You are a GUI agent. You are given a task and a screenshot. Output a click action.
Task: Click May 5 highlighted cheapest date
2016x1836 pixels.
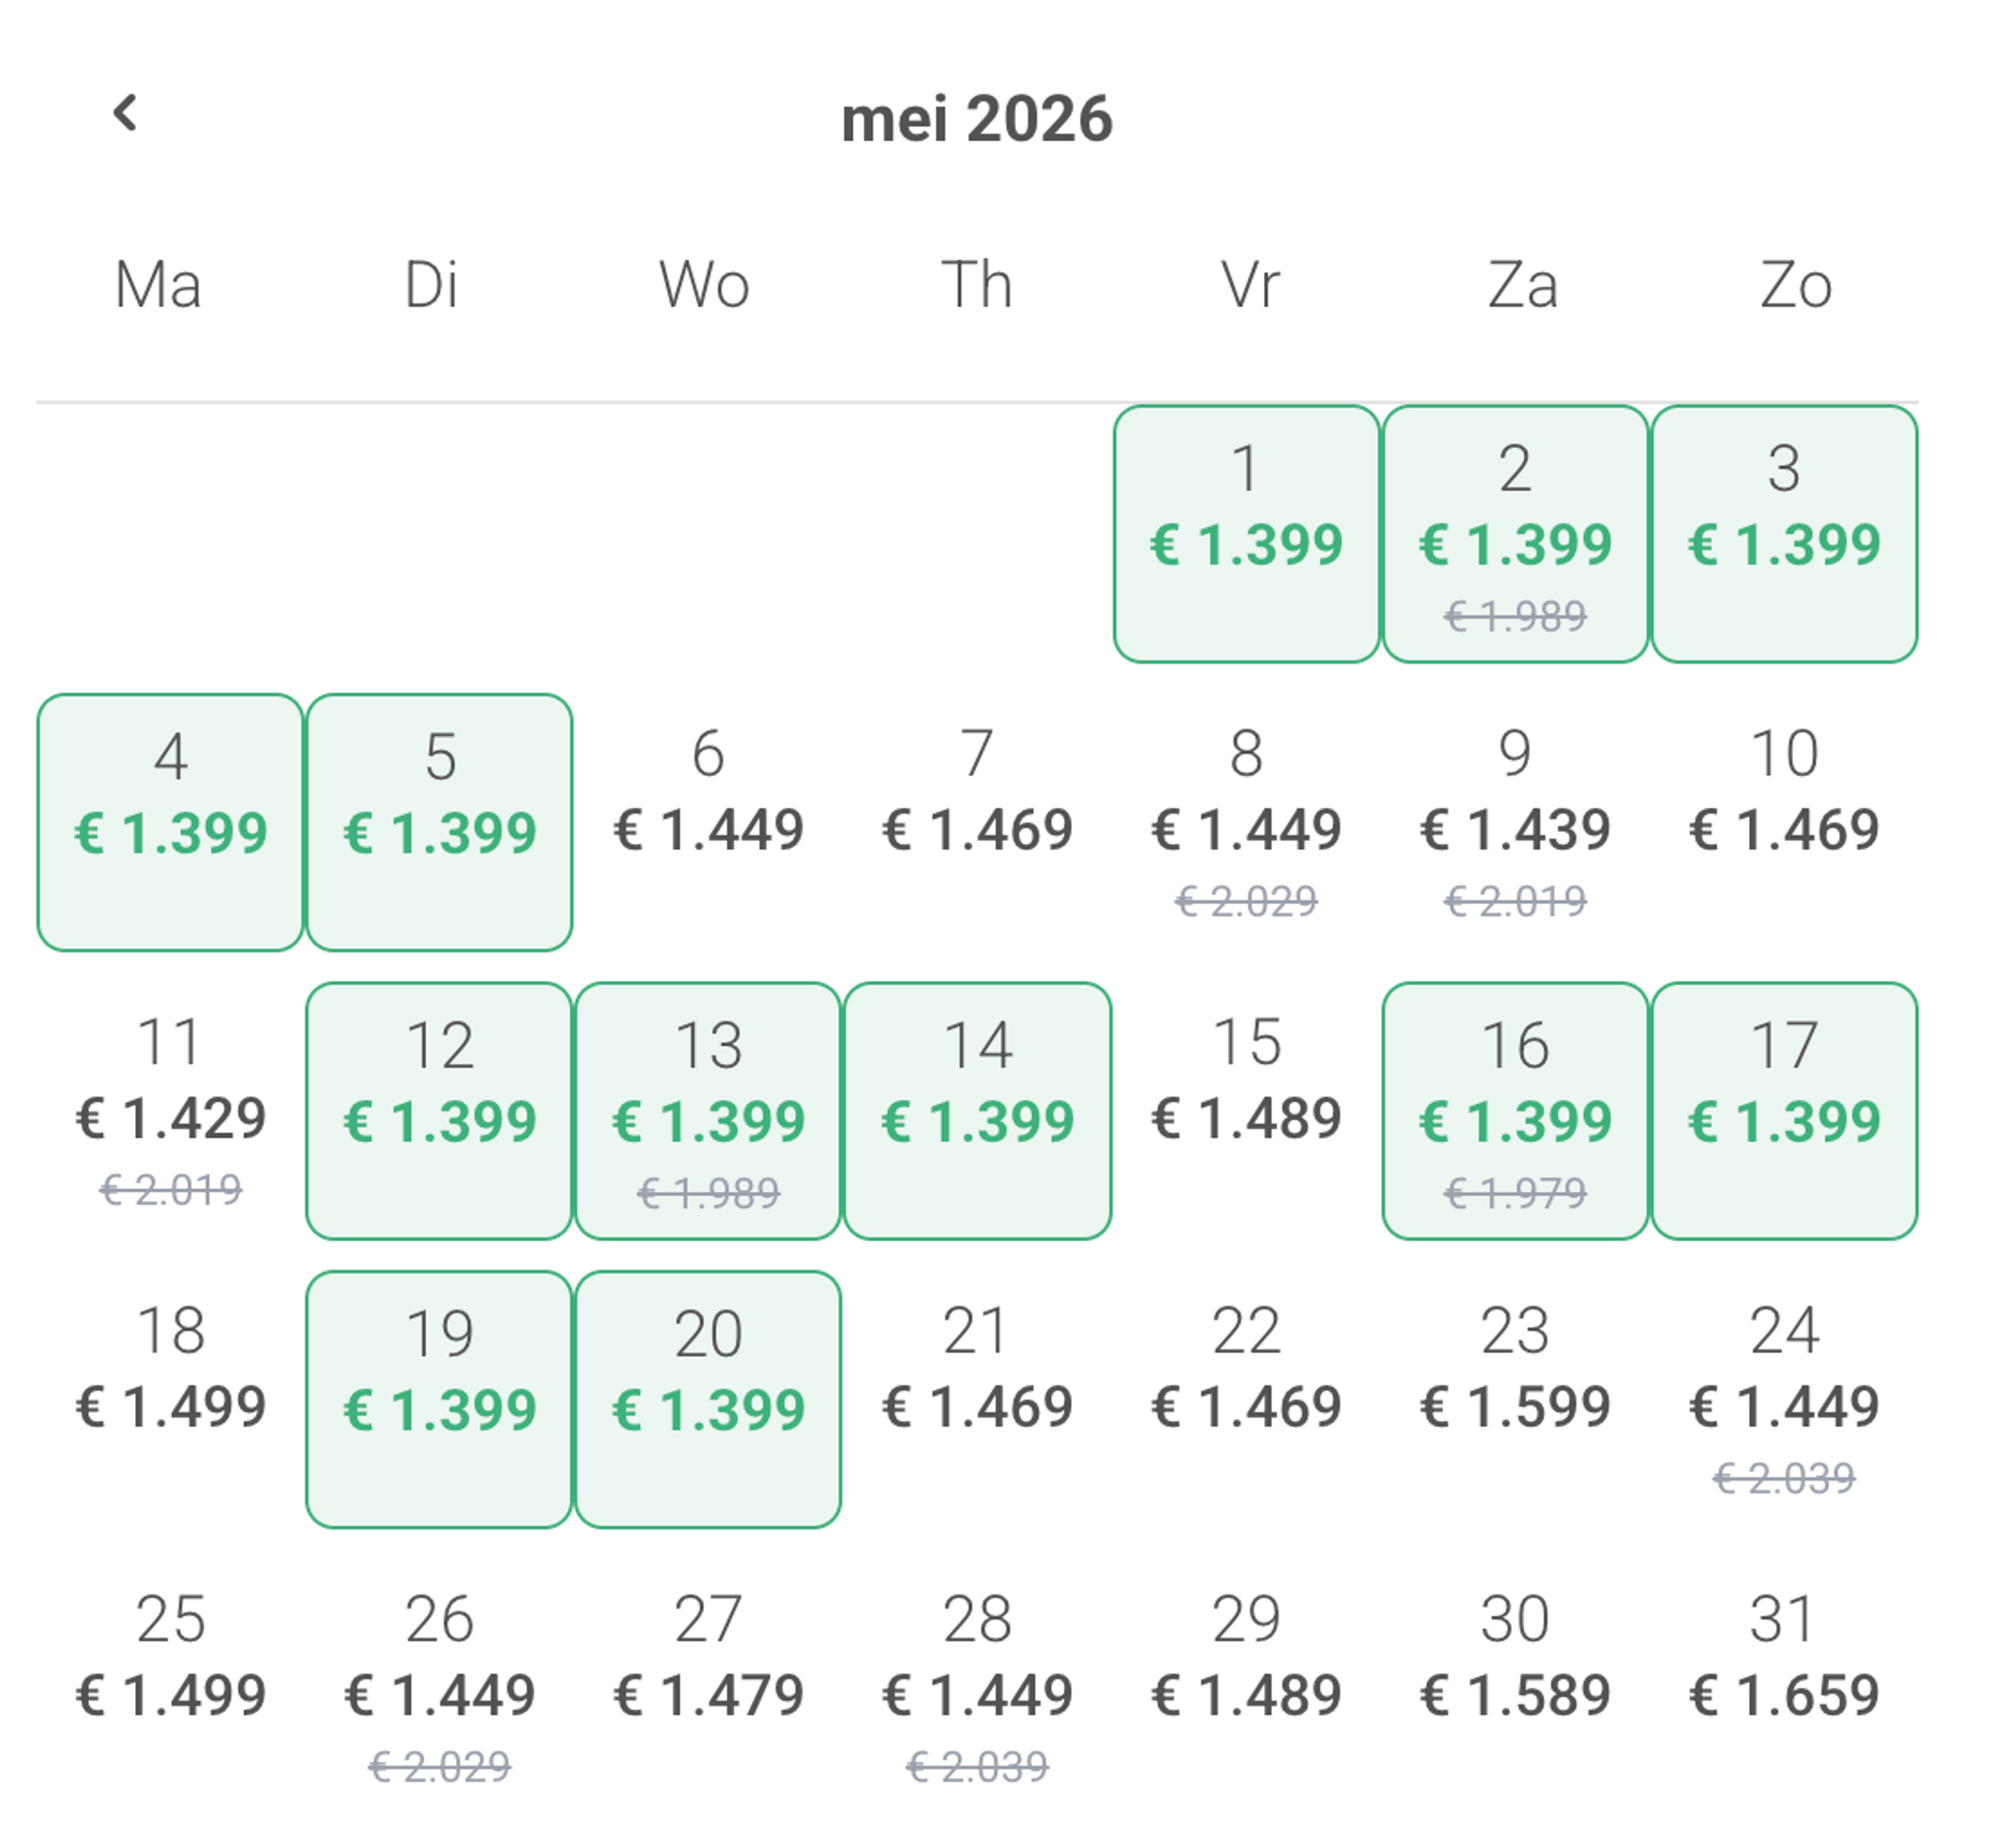[440, 822]
